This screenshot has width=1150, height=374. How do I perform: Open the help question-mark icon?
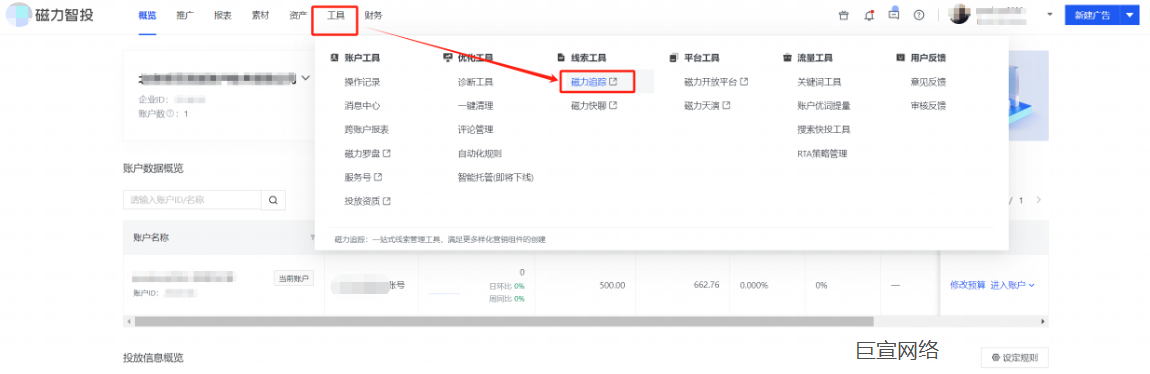[x=919, y=15]
